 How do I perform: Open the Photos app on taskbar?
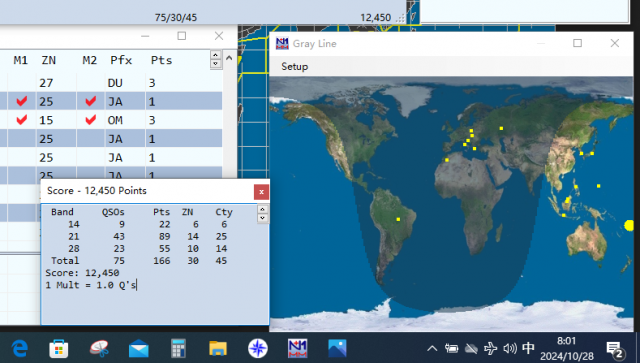coord(337,348)
